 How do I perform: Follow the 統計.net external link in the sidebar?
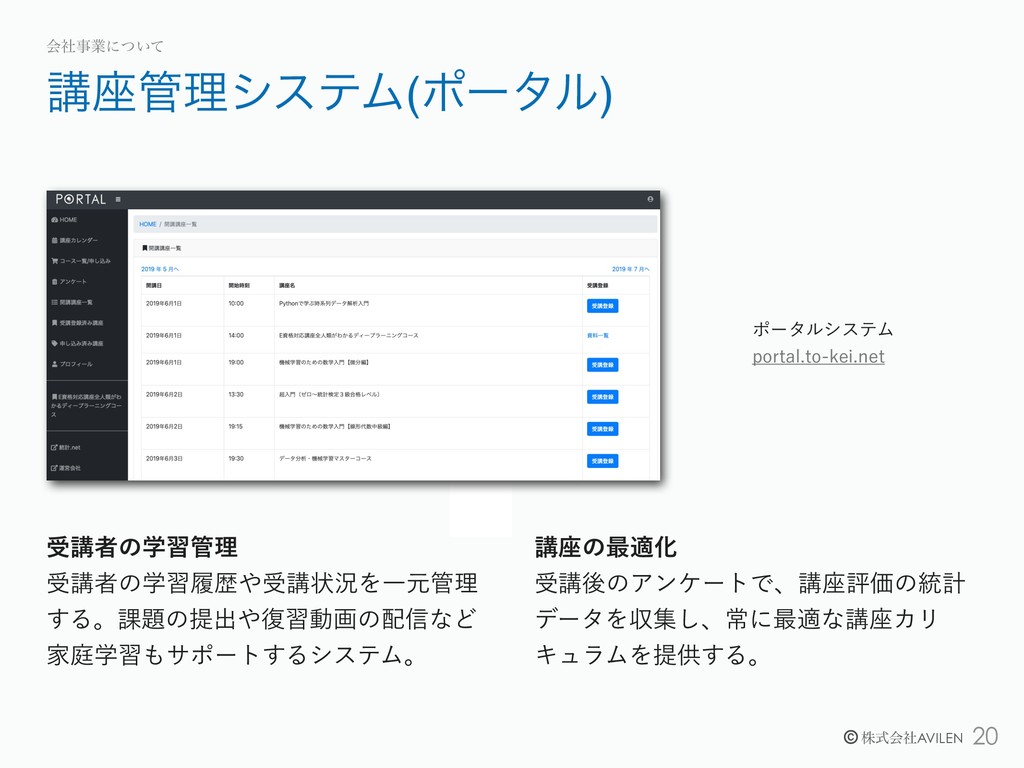click(x=66, y=447)
